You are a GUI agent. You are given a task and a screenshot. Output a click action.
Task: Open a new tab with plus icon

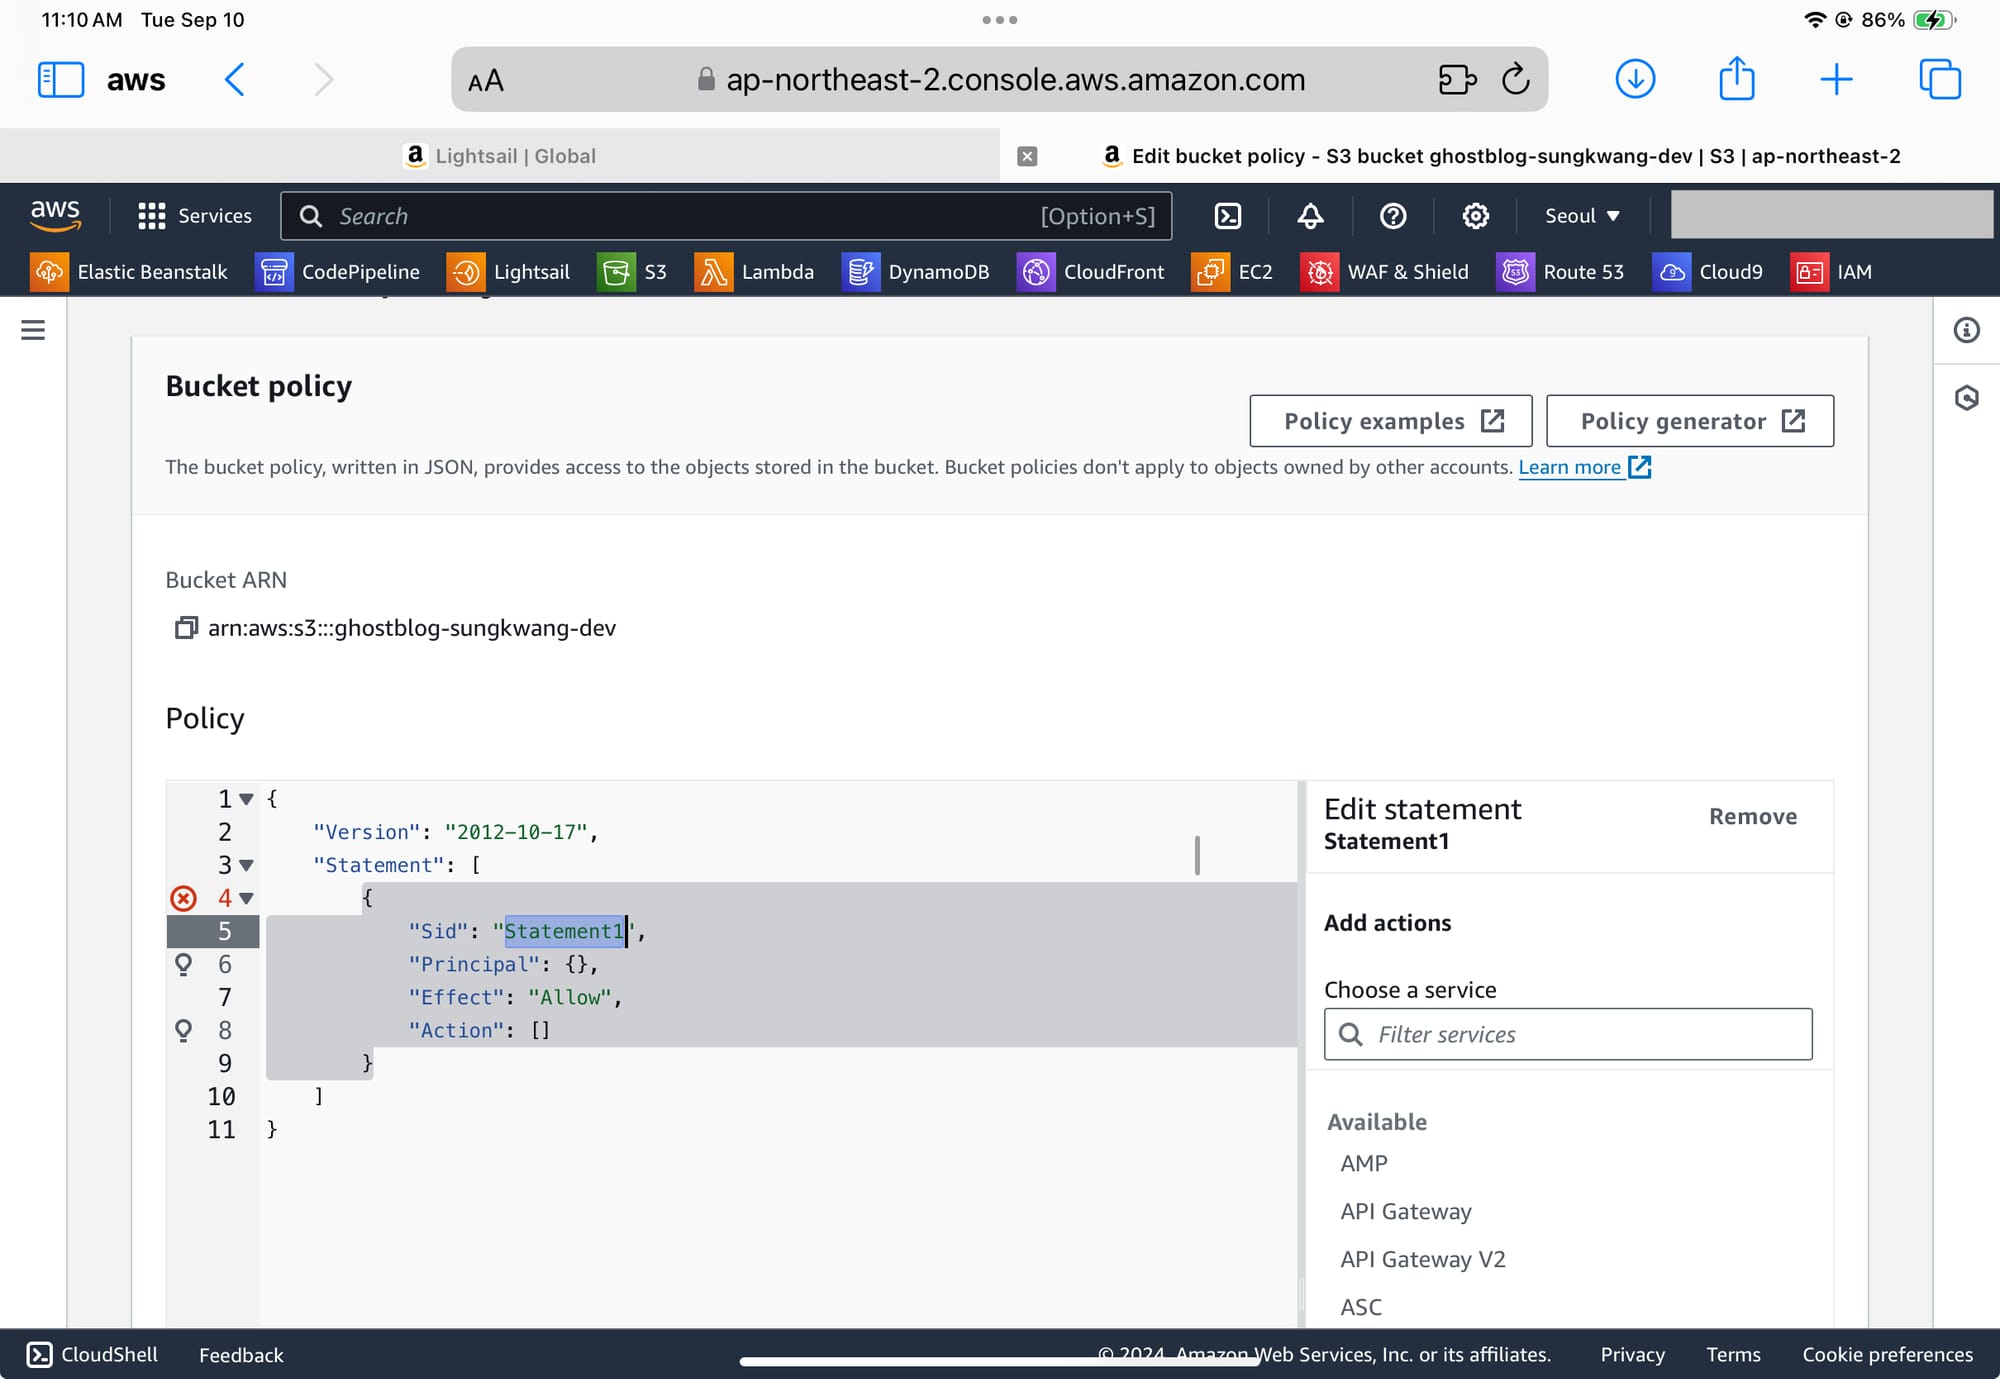[1836, 79]
